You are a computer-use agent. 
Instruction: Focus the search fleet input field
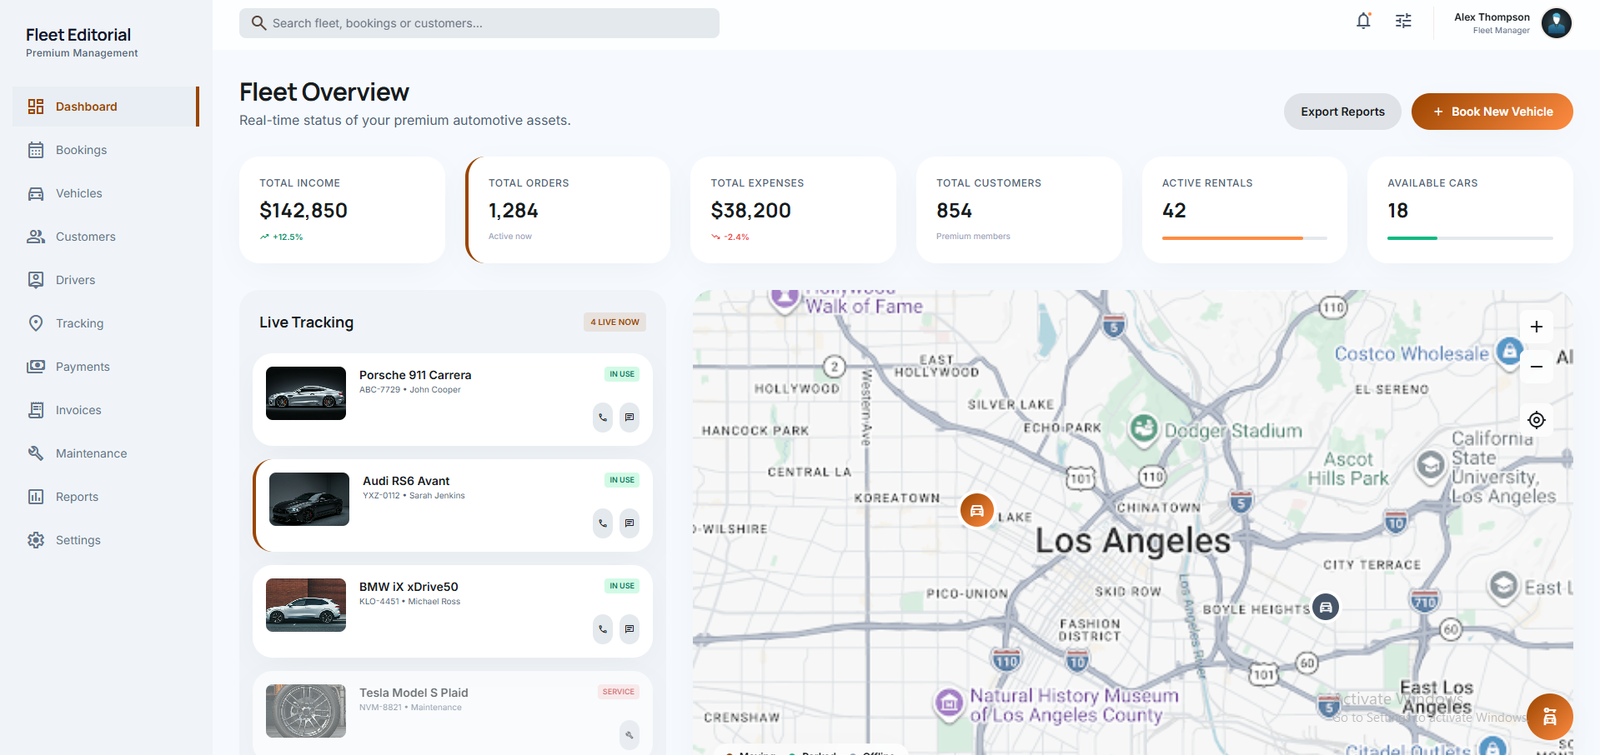point(479,23)
